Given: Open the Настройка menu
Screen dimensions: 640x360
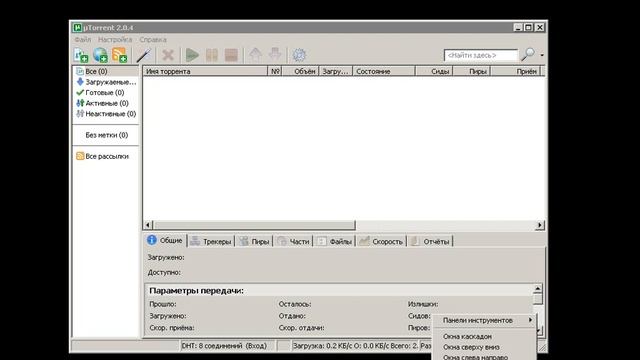Looking at the screenshot, I should point(115,40).
